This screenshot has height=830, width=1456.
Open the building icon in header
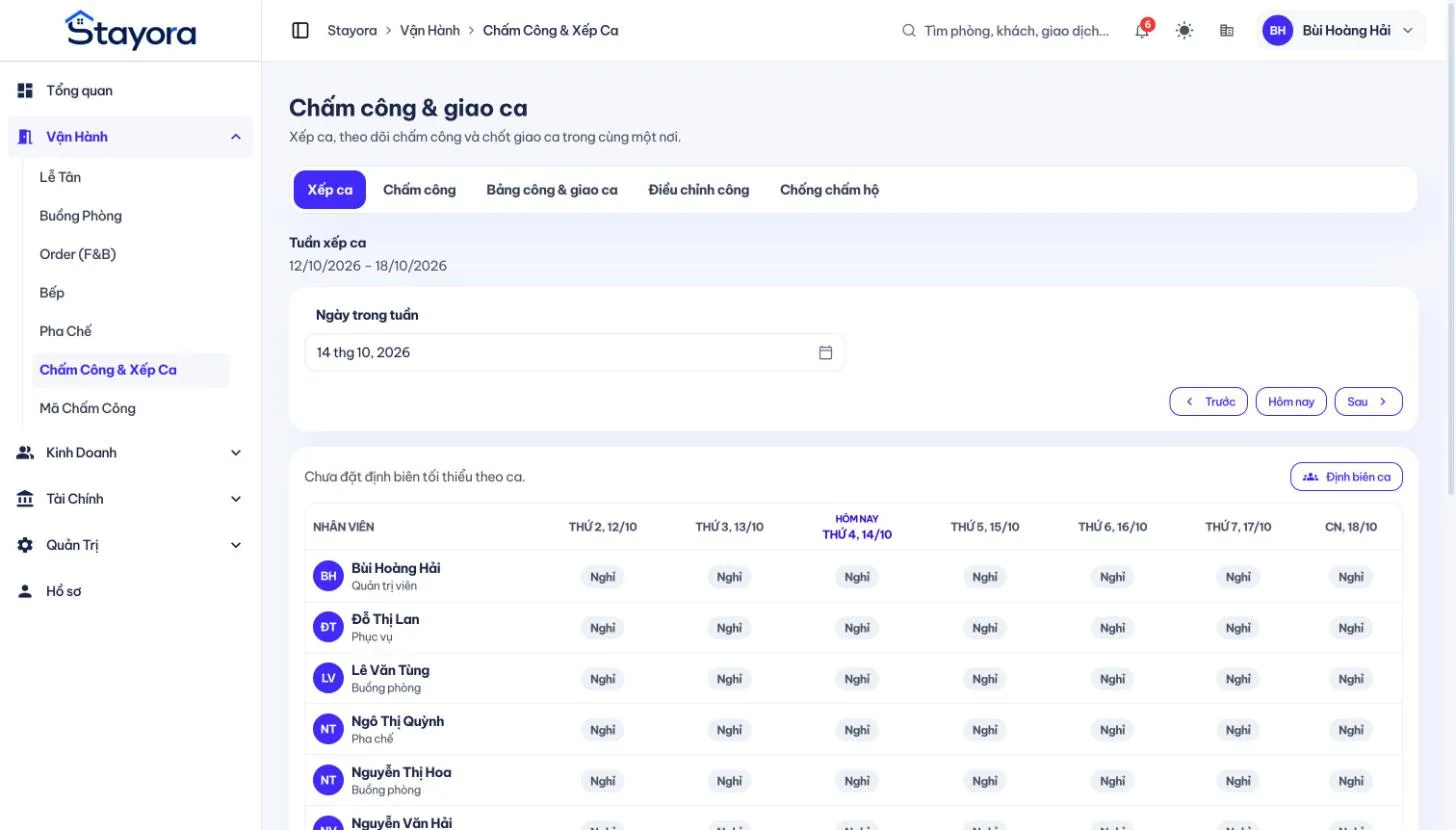tap(1227, 31)
